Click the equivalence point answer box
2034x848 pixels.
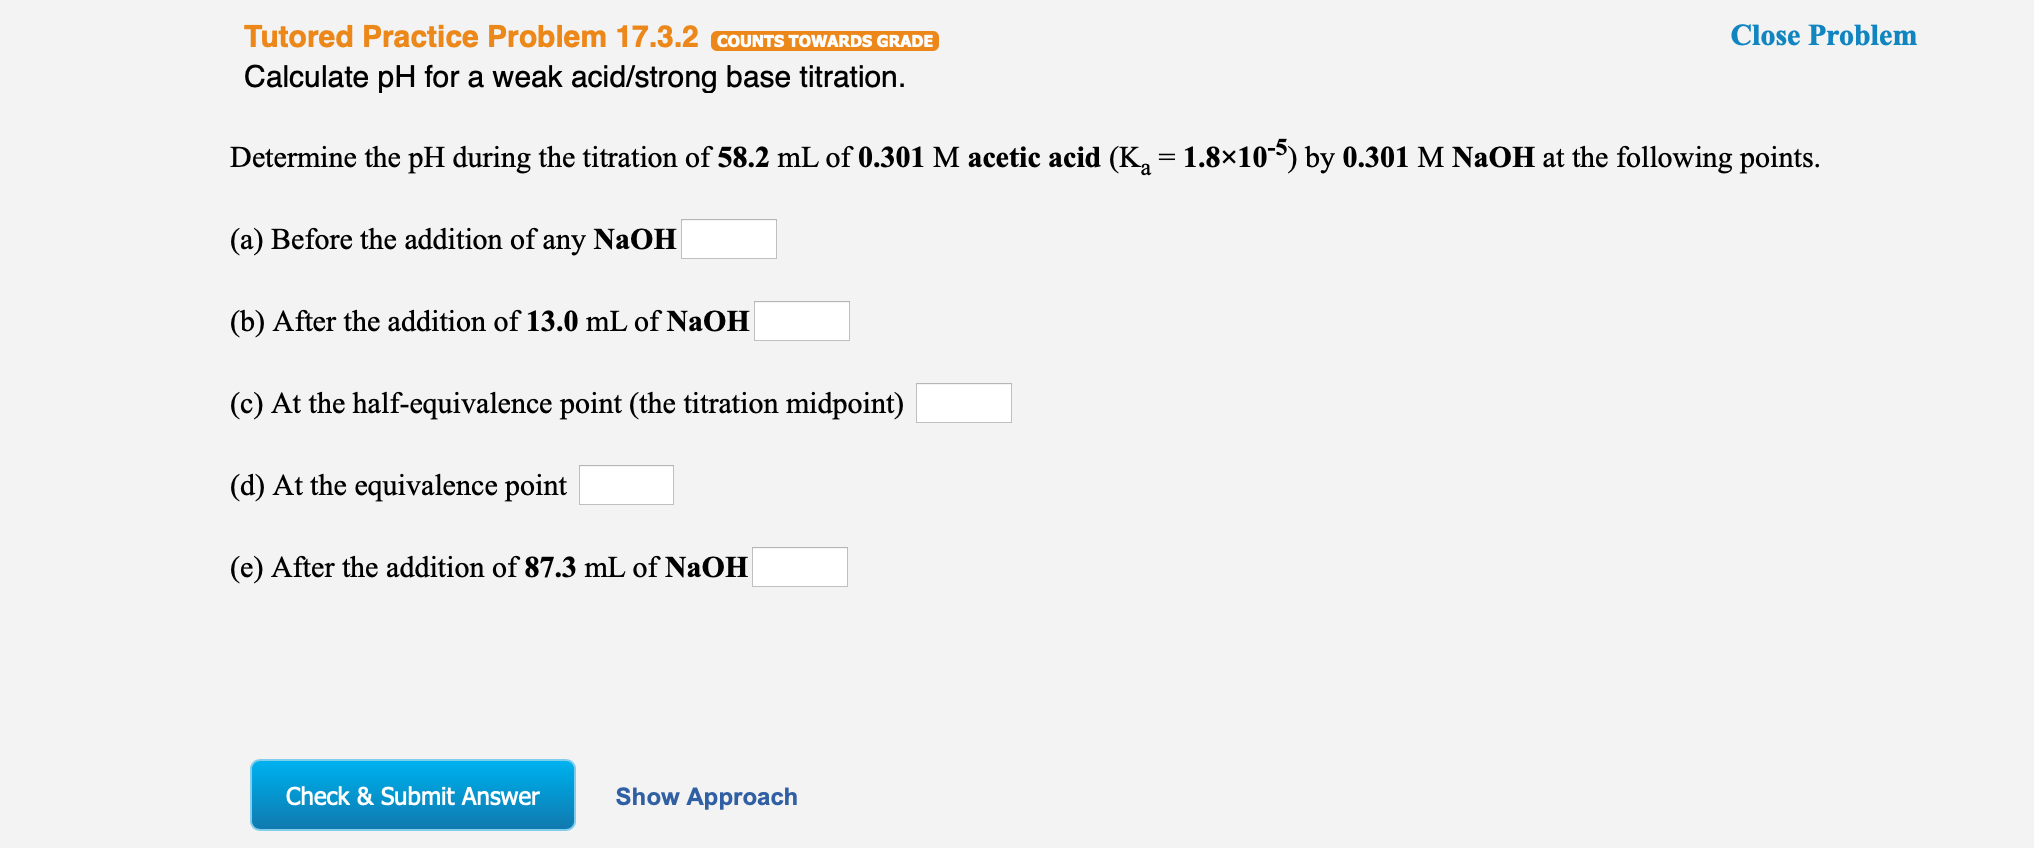point(626,484)
